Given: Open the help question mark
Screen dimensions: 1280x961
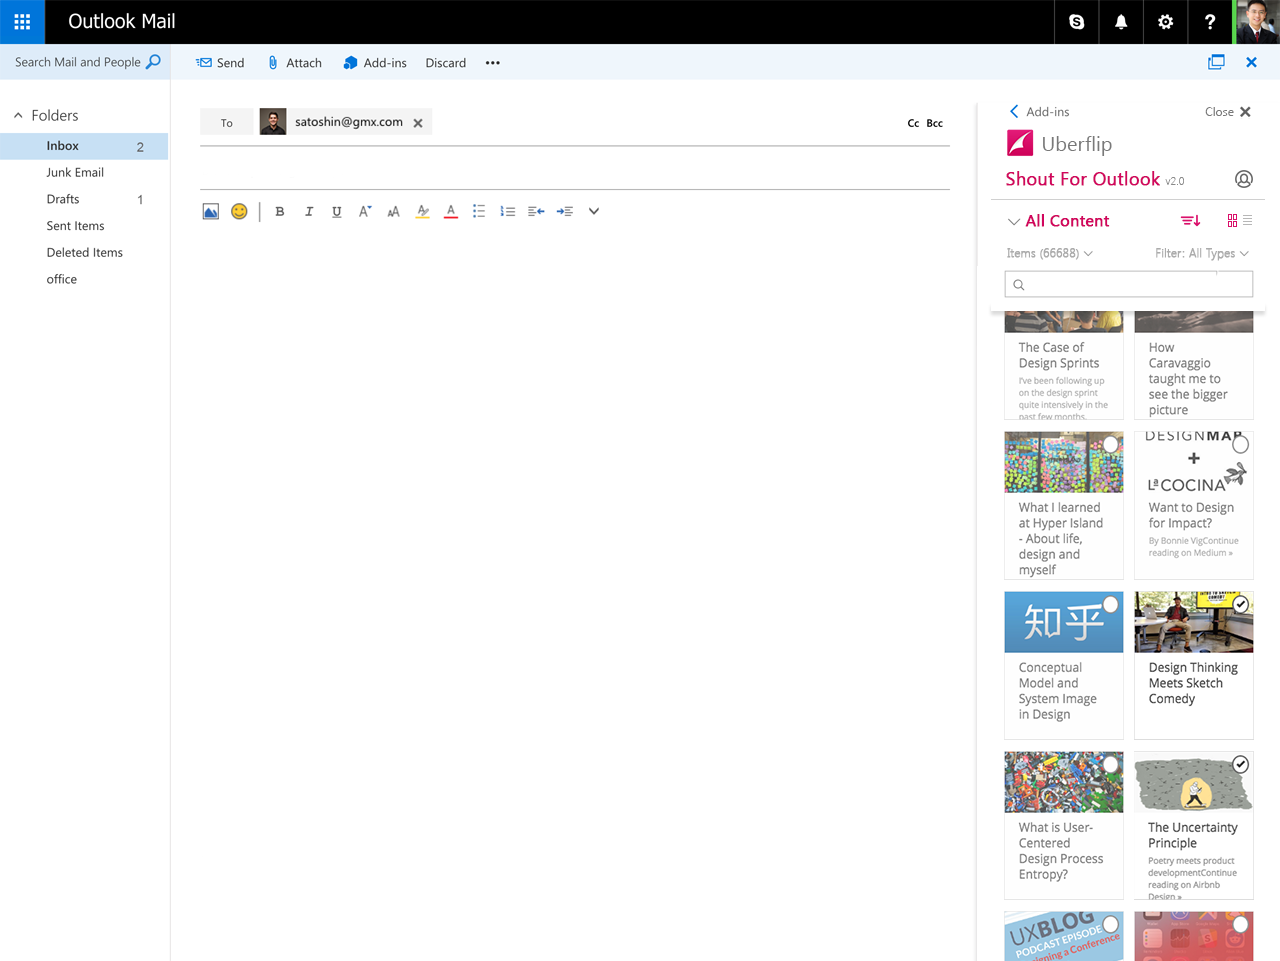Looking at the screenshot, I should click(x=1209, y=21).
